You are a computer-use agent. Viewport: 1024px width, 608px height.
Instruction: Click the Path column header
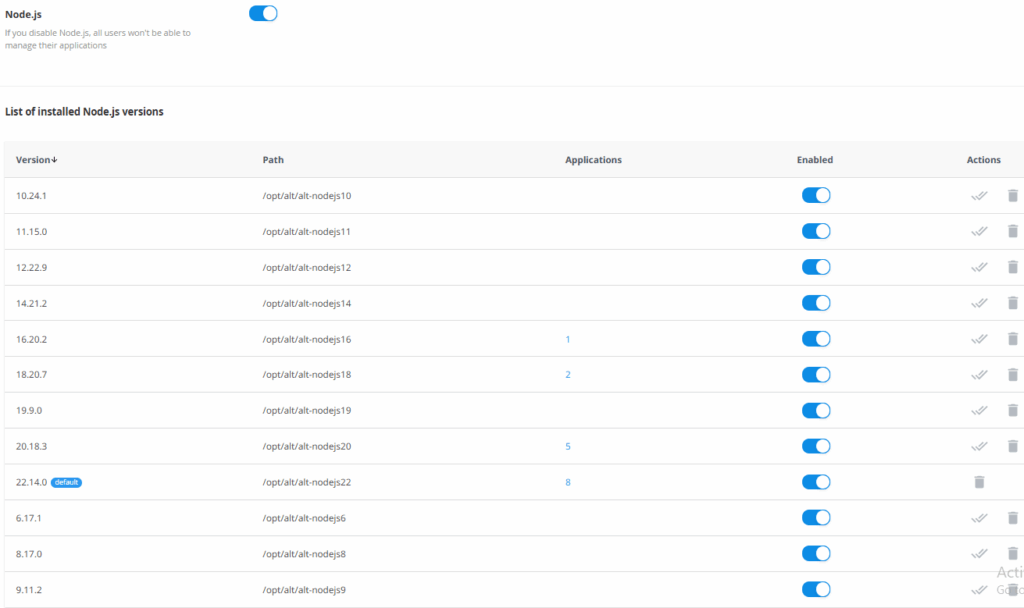(272, 159)
